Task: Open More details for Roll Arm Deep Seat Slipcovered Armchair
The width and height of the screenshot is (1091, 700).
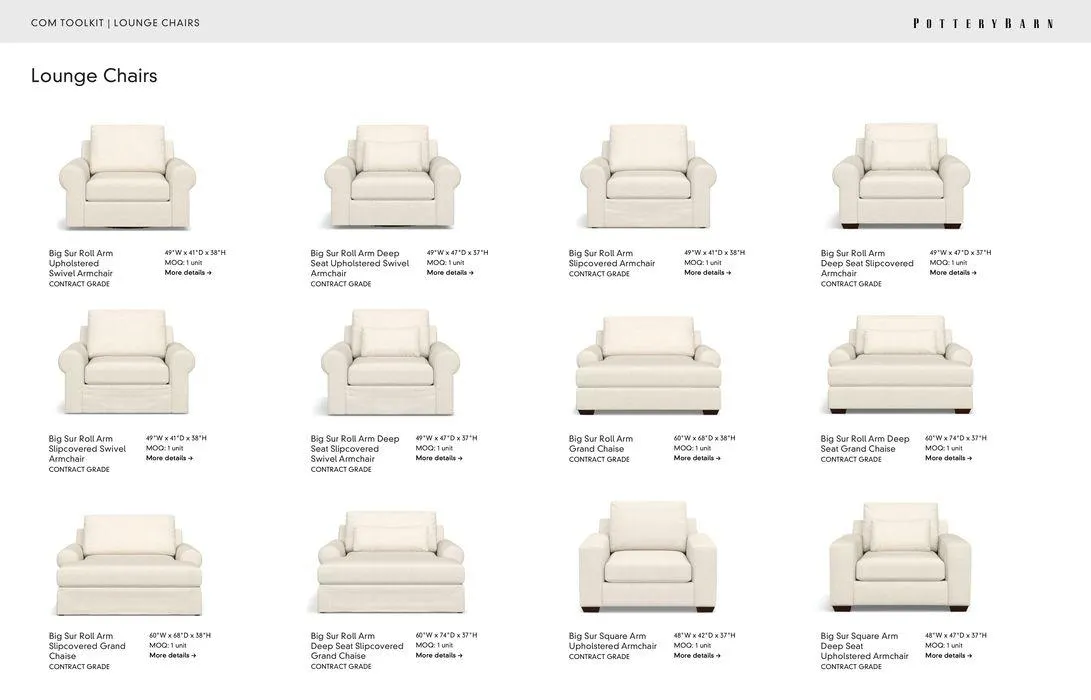Action: [x=953, y=273]
